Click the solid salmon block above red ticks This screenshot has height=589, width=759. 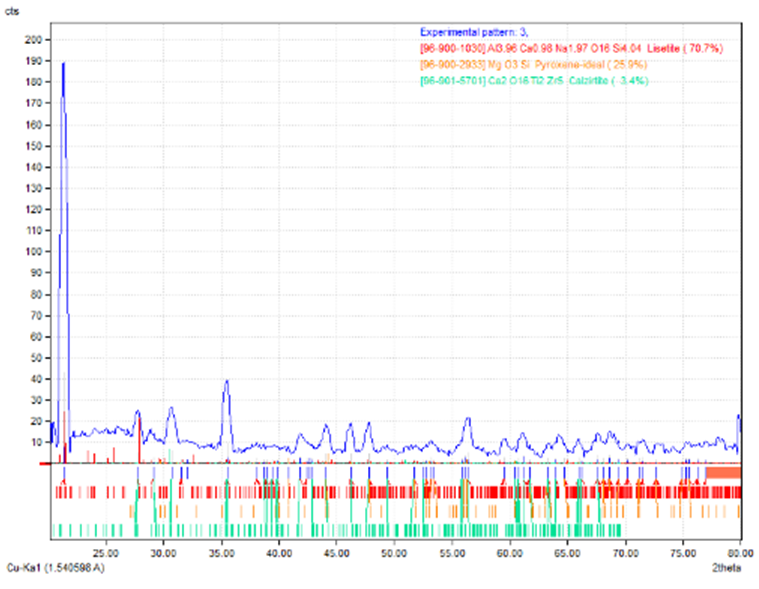(723, 472)
